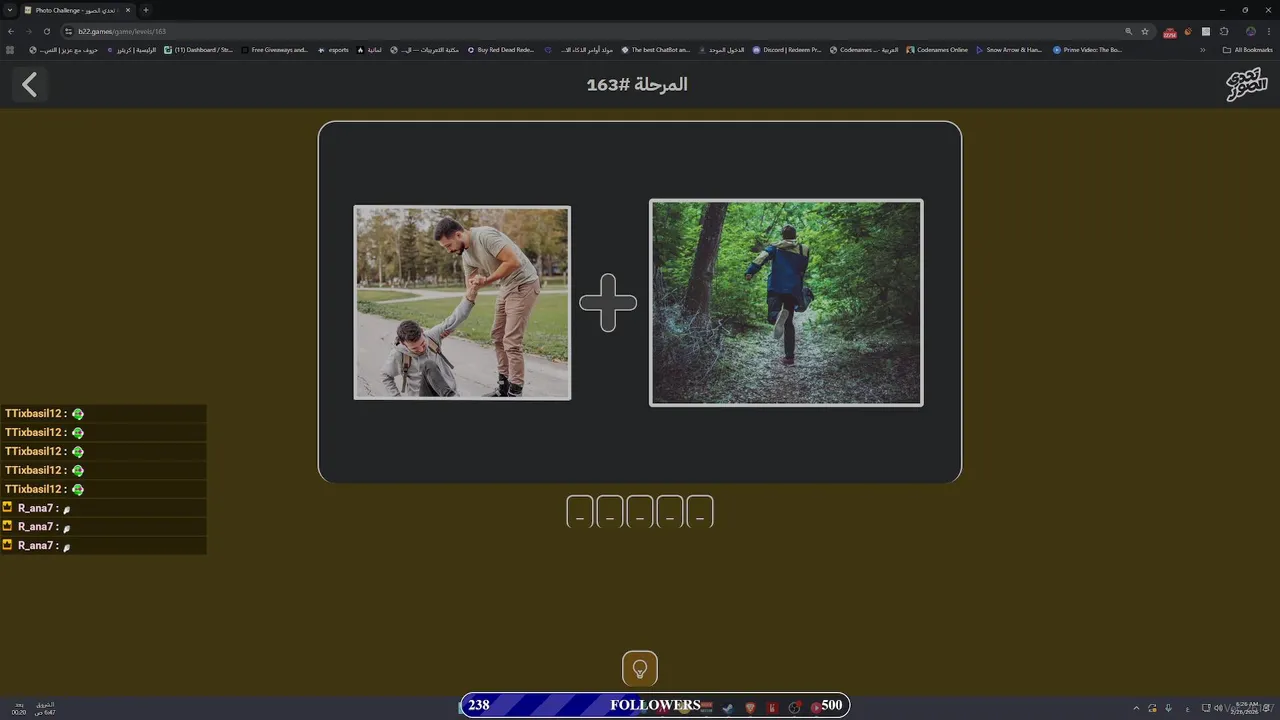This screenshot has height=720, width=1280.
Task: Switch to the Photo Challenge browser tab
Action: point(78,10)
